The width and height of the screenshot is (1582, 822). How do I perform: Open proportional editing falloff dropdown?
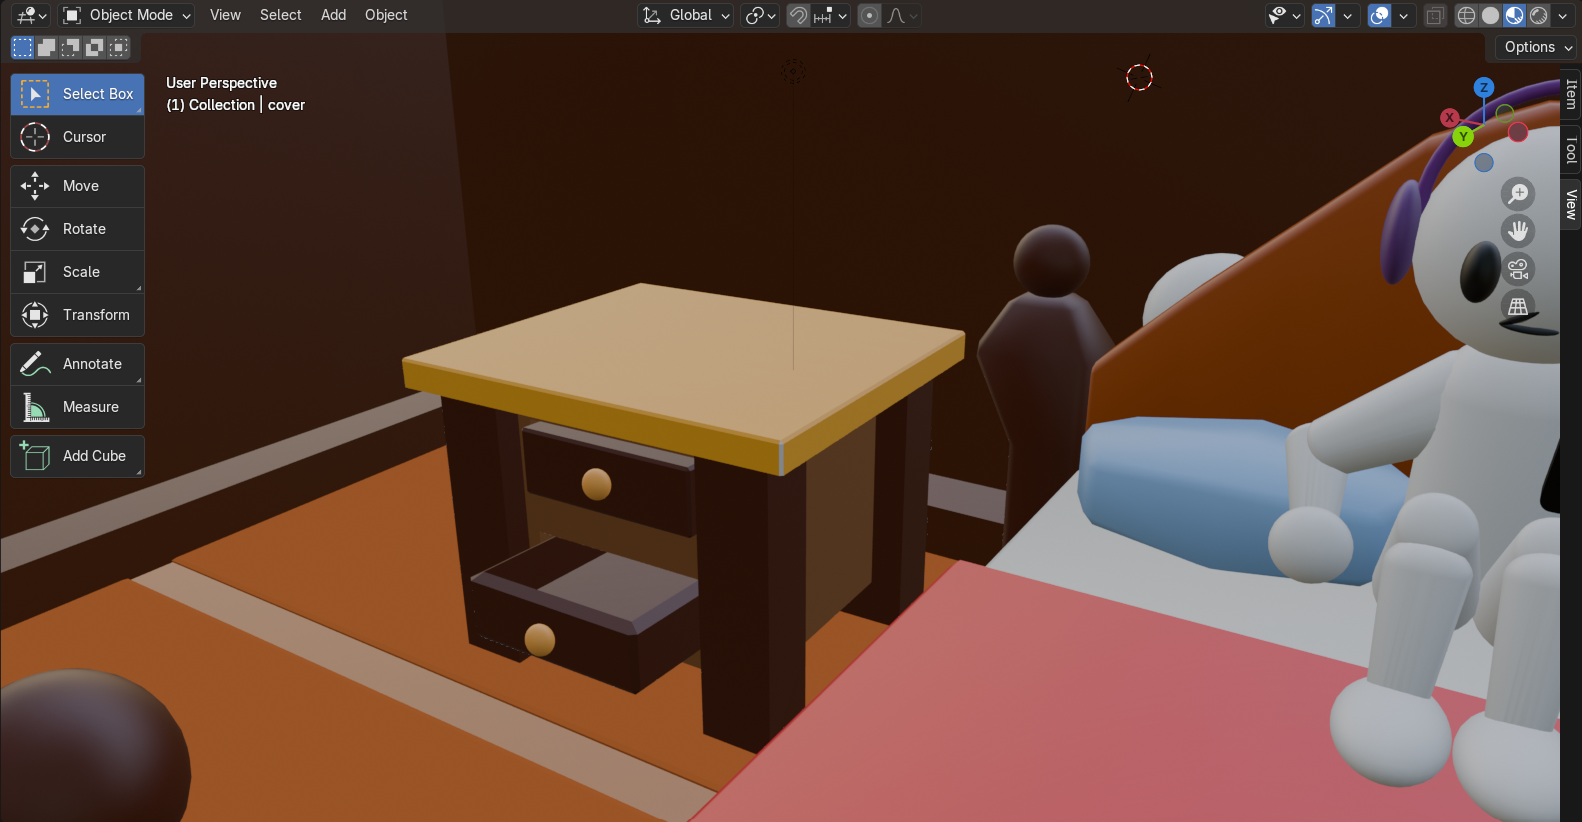click(x=901, y=15)
